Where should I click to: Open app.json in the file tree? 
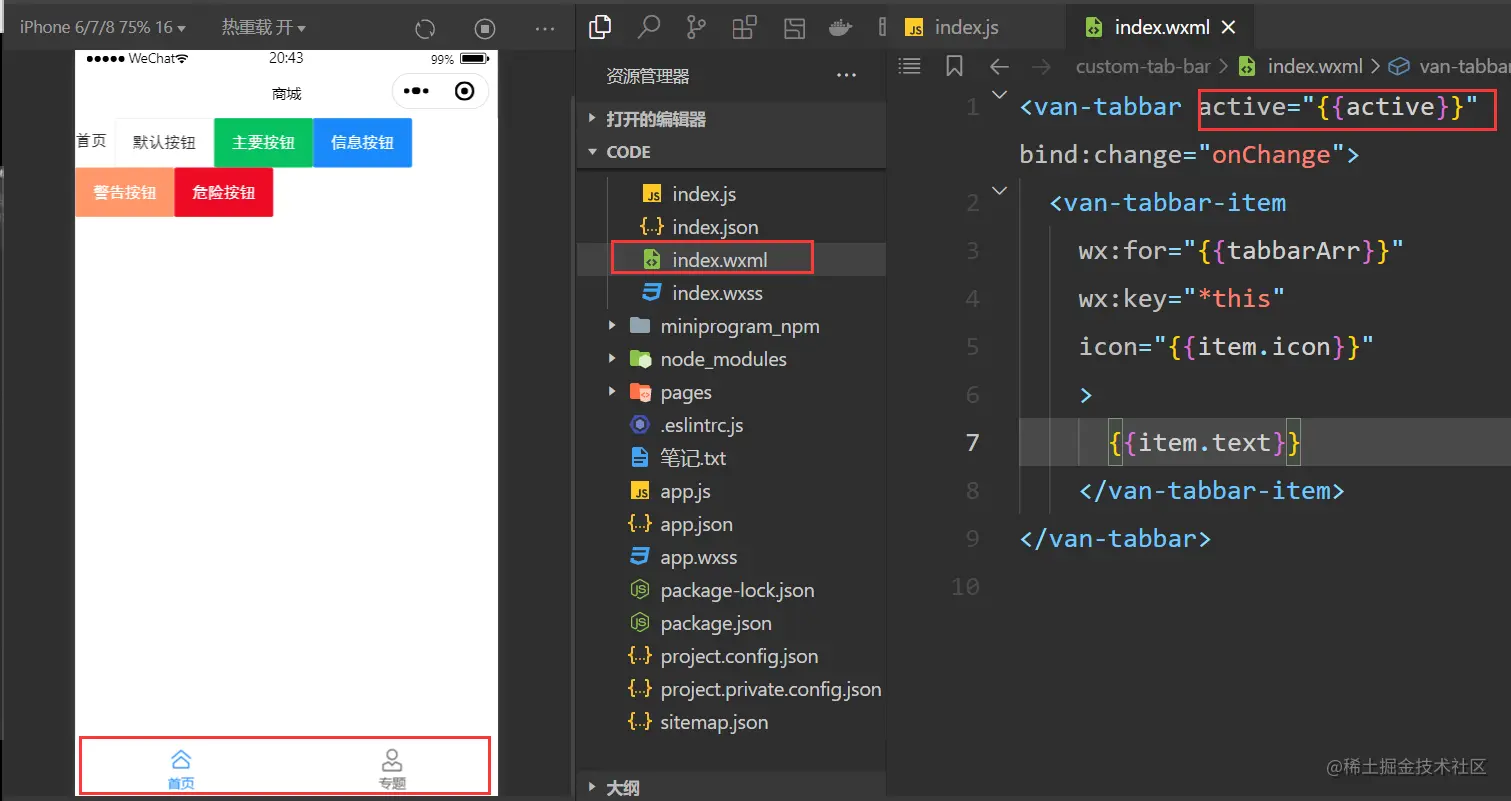coord(731,524)
